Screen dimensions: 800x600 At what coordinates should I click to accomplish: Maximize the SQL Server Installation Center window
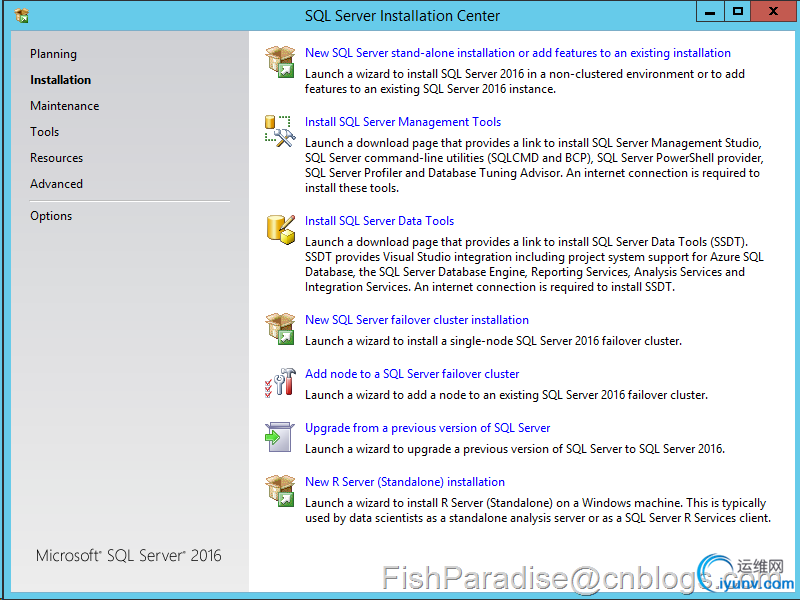point(738,12)
